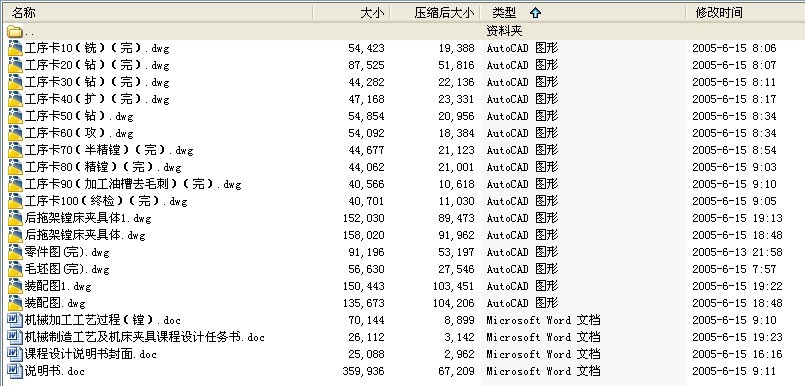Click the icon of 后拖架镗床夹具体.dwg
The width and height of the screenshot is (805, 386).
pyautogui.click(x=15, y=235)
